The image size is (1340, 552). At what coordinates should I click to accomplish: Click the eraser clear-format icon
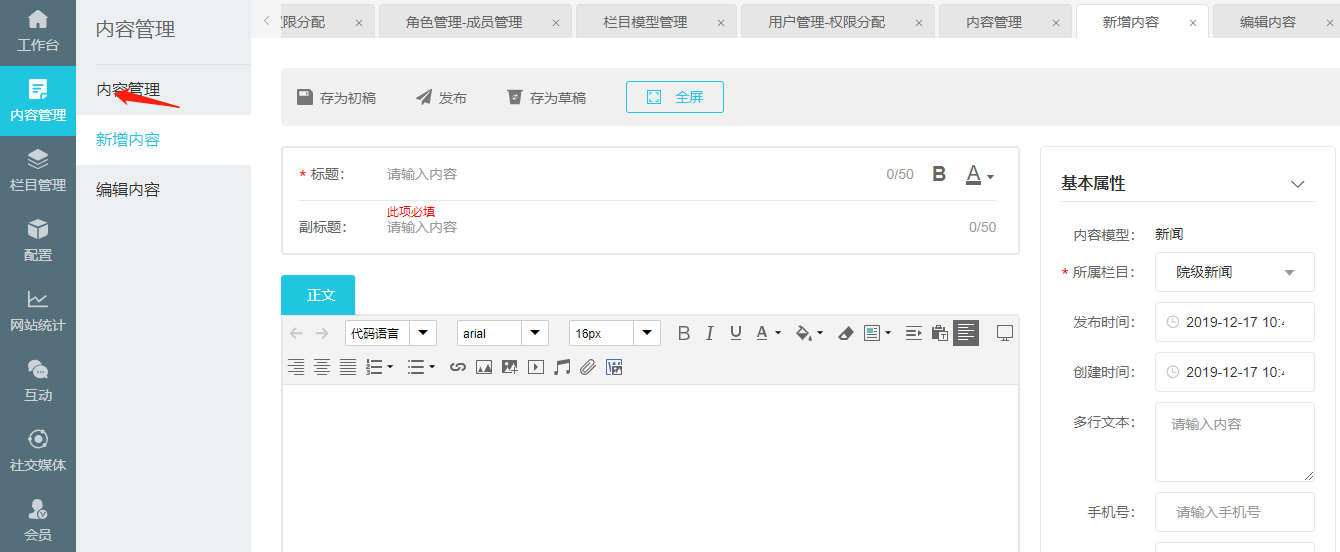point(845,333)
